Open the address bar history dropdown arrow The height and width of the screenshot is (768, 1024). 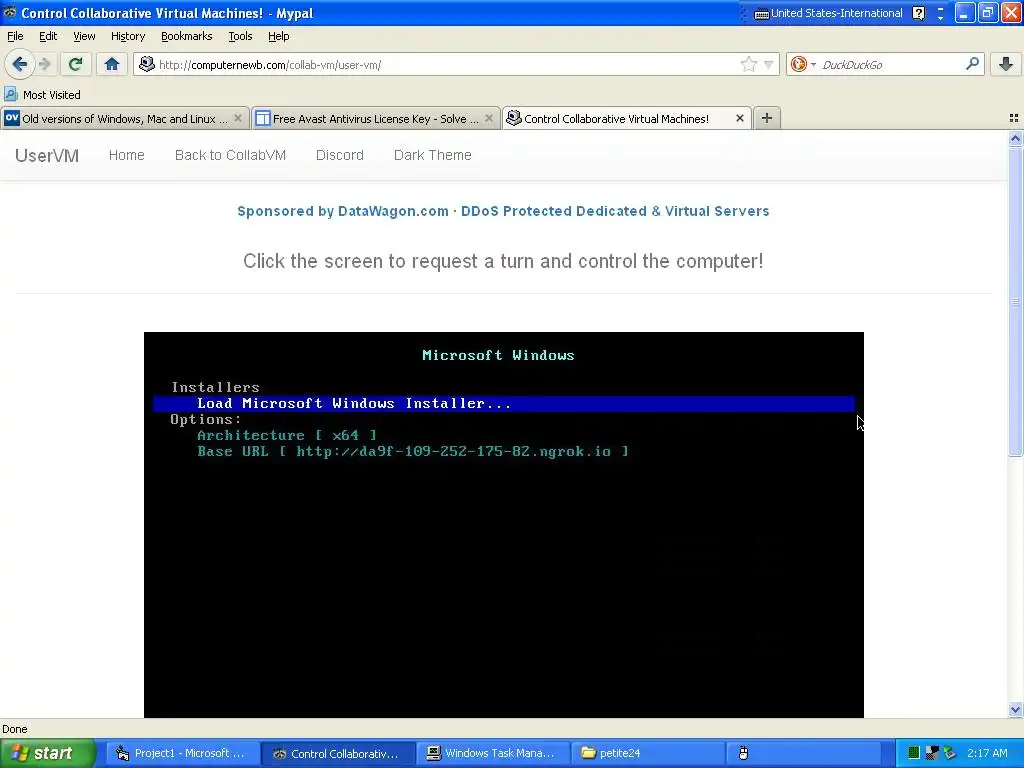point(769,65)
